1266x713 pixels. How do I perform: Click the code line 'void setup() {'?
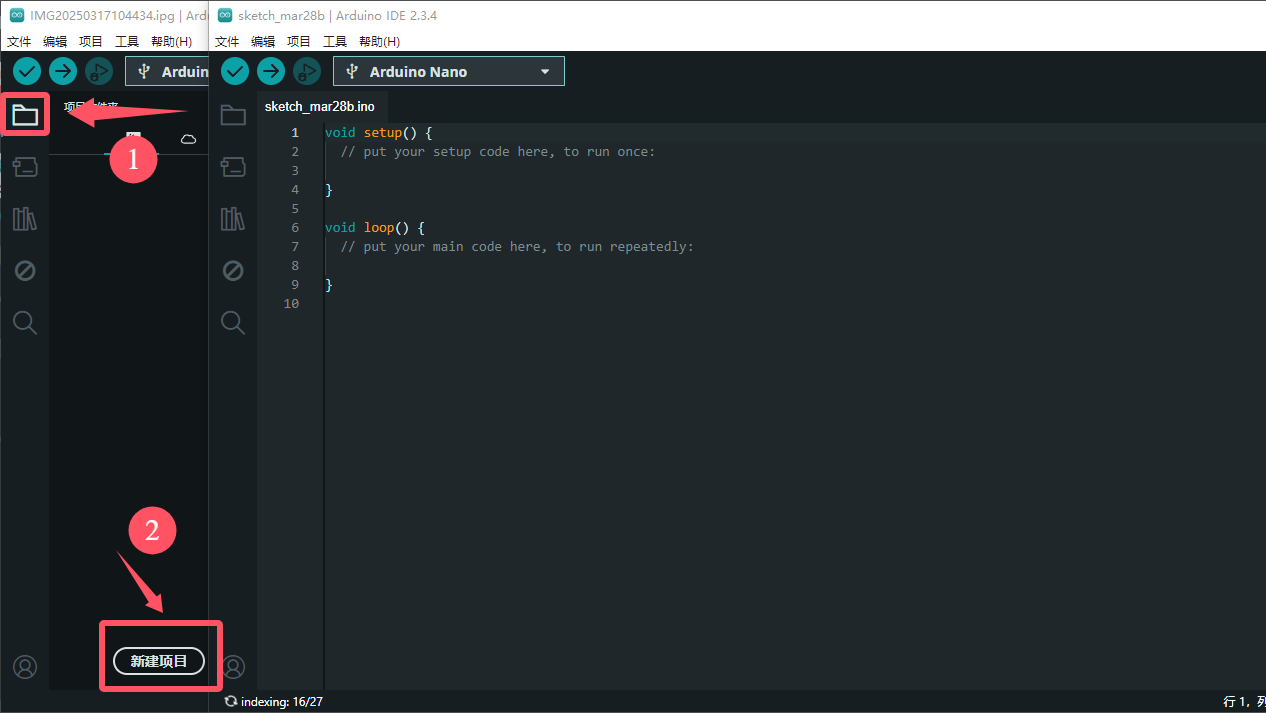379,132
